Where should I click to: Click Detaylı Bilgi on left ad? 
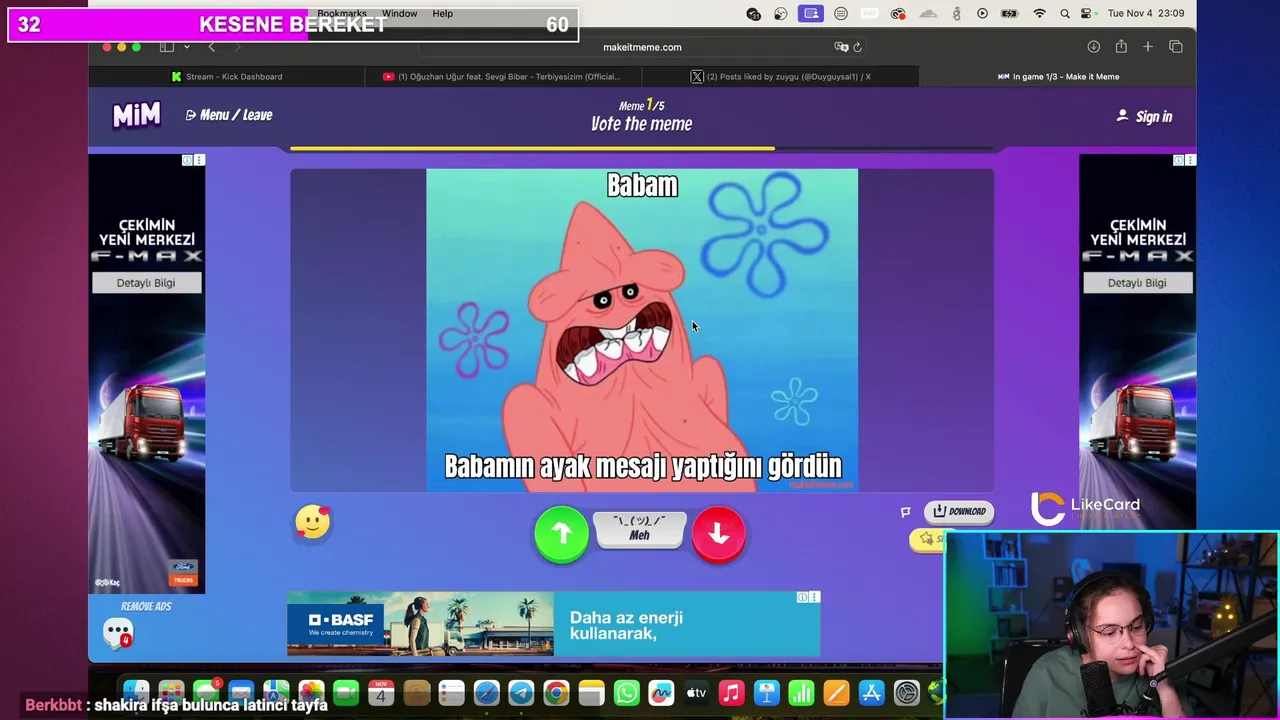click(x=146, y=283)
